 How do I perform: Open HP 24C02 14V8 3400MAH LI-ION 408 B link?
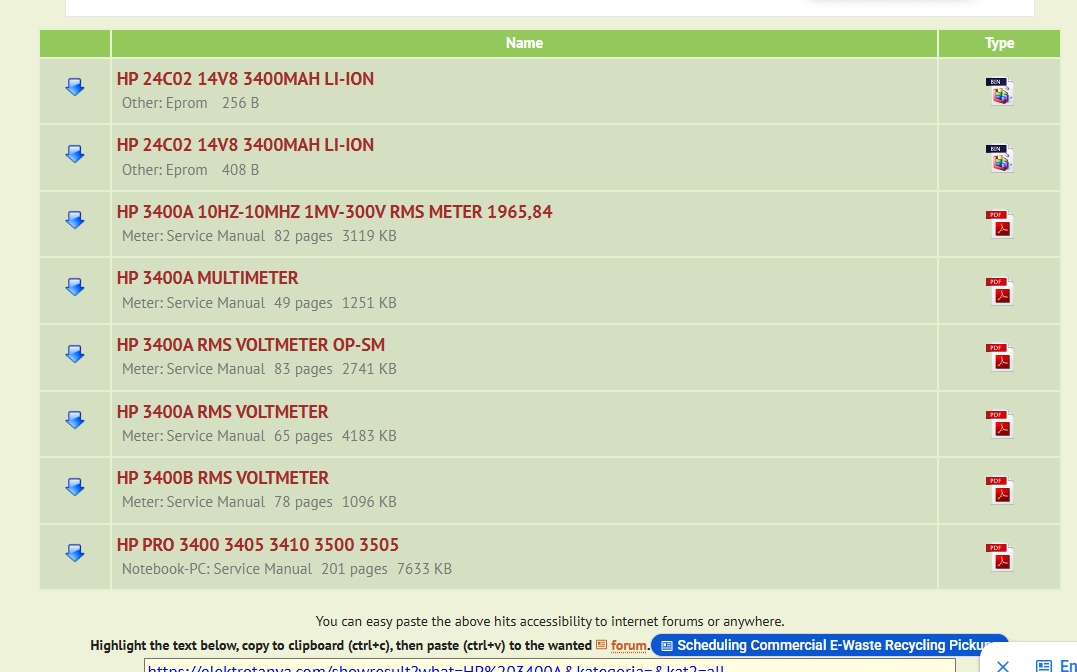(x=245, y=145)
